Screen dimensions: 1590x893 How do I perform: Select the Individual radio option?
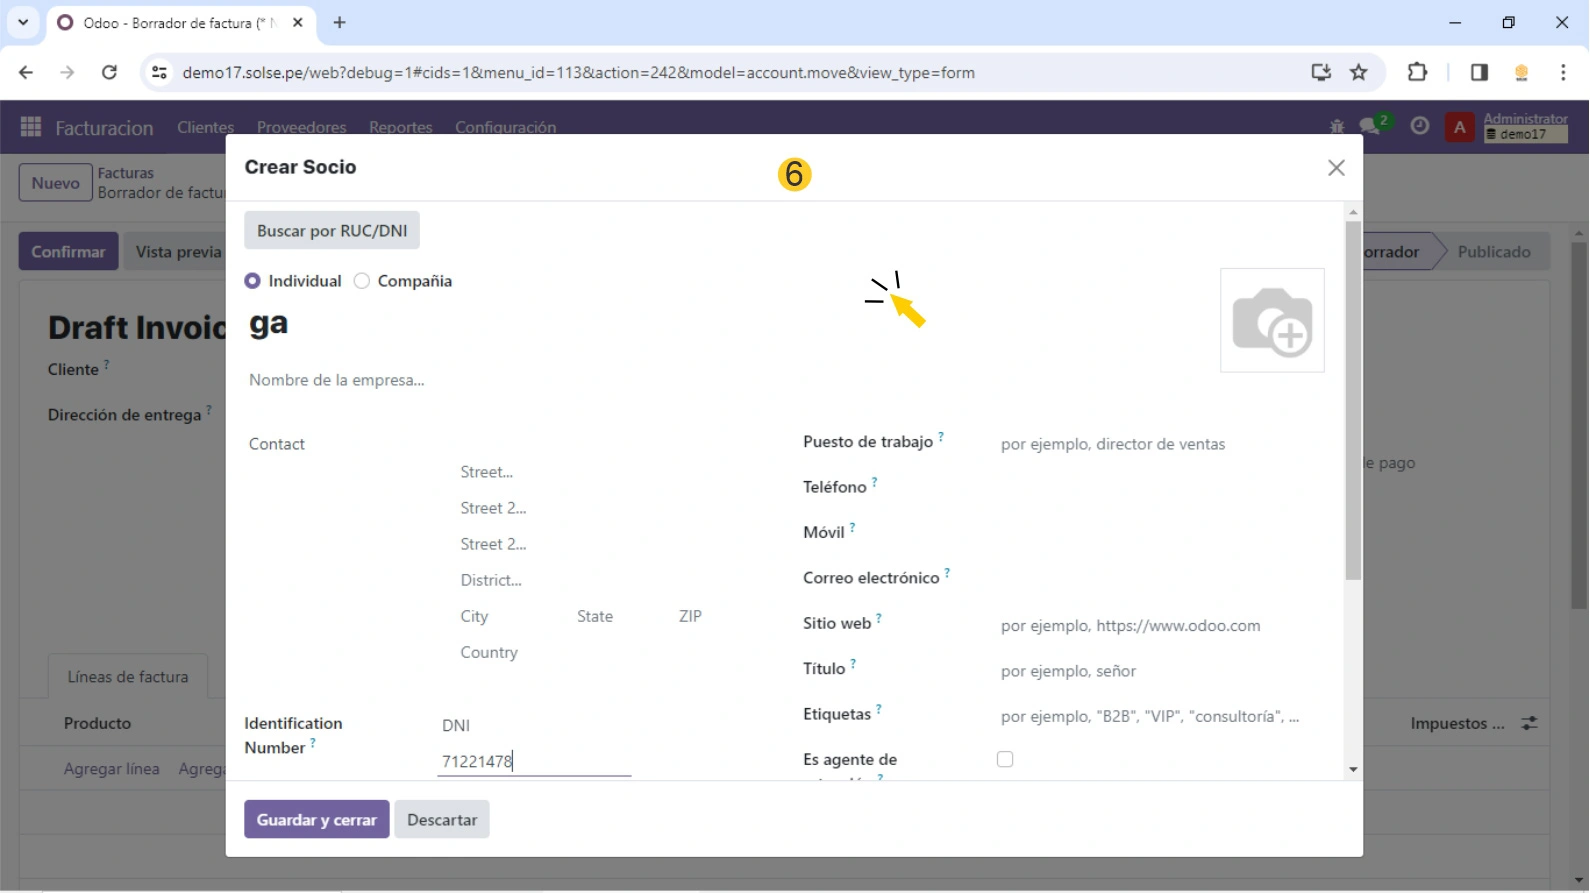[x=253, y=281]
